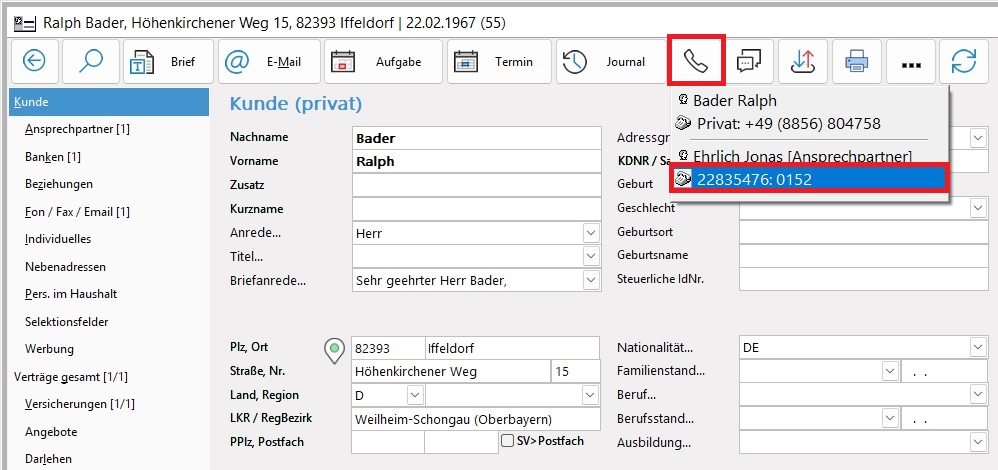Open search with the magnifier icon
This screenshot has width=998, height=470.
pyautogui.click(x=90, y=62)
